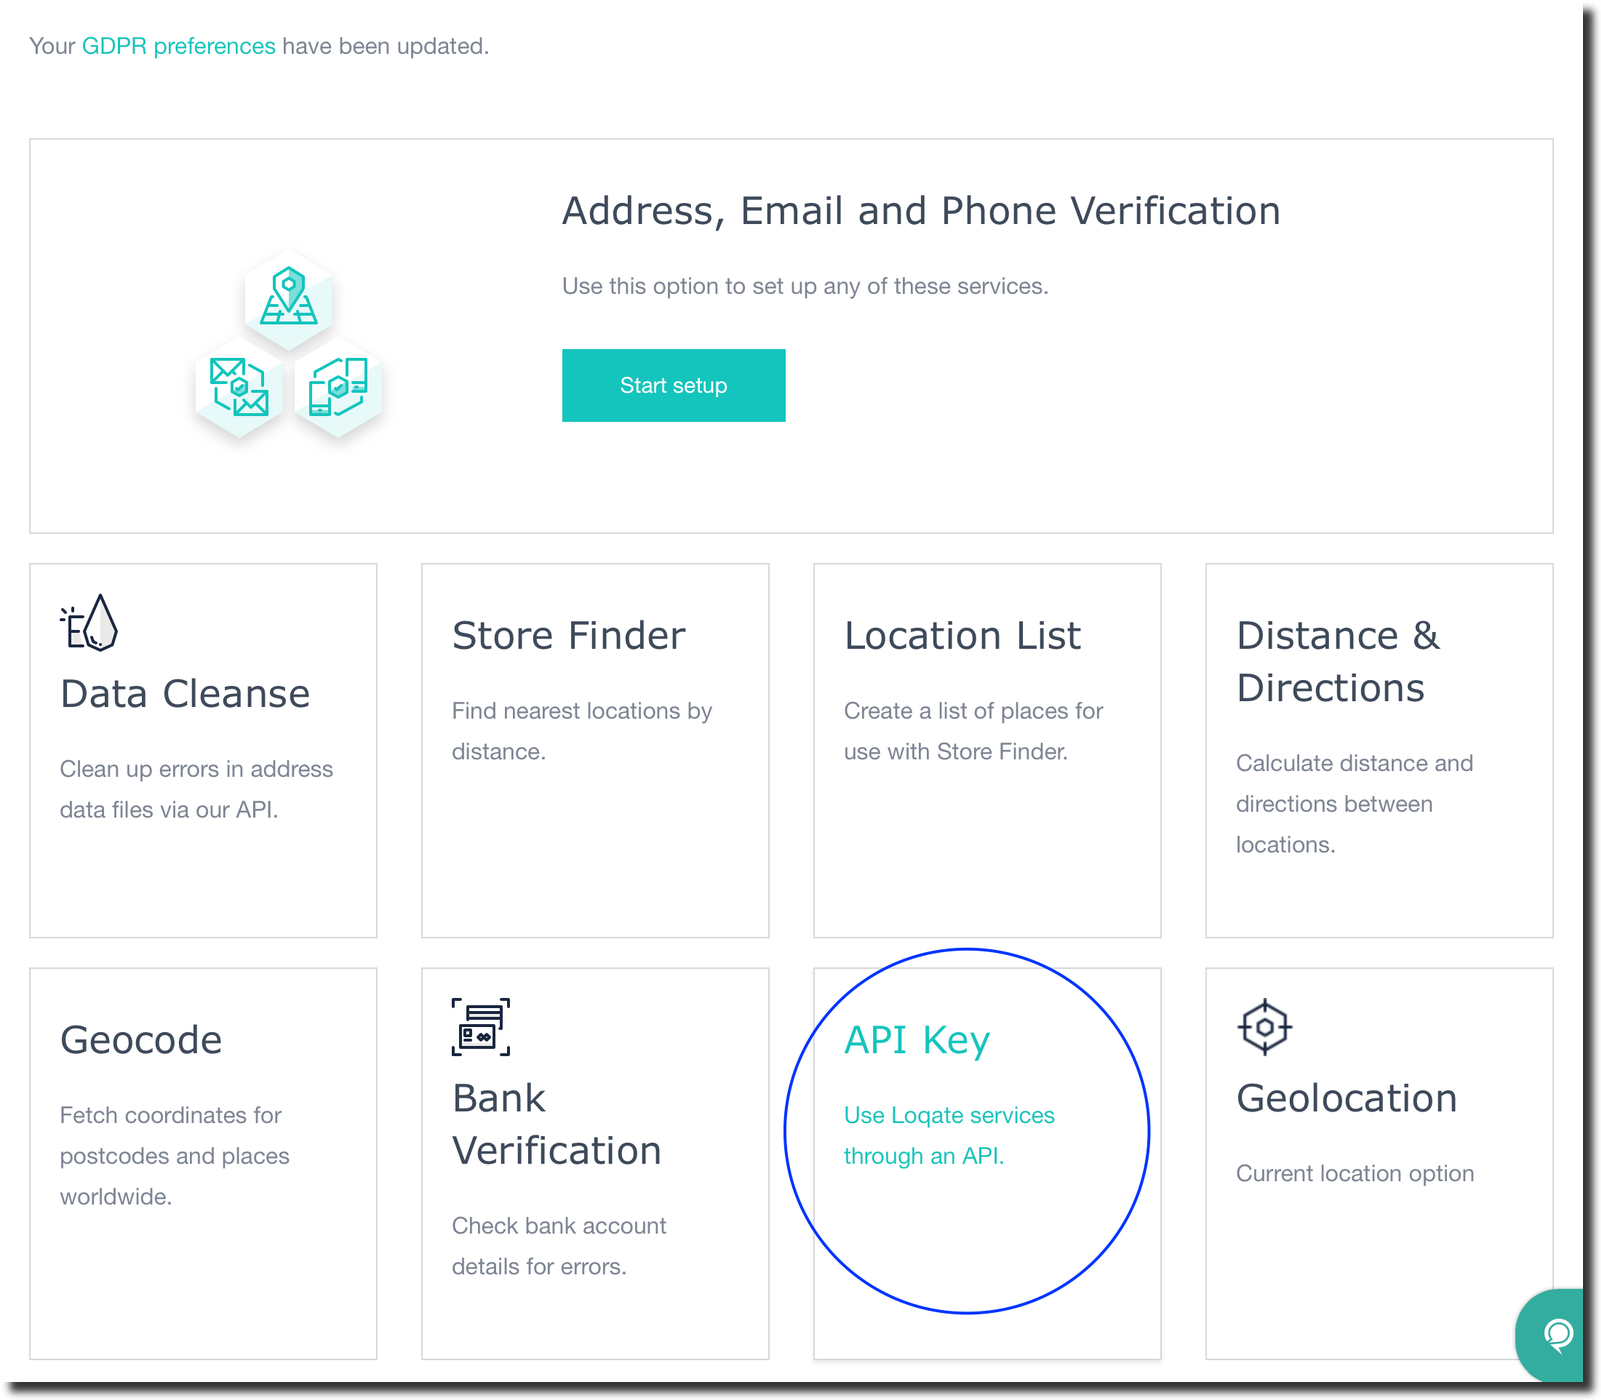The width and height of the screenshot is (1601, 1400).
Task: Click the phone devices hexagon icon
Action: (338, 387)
